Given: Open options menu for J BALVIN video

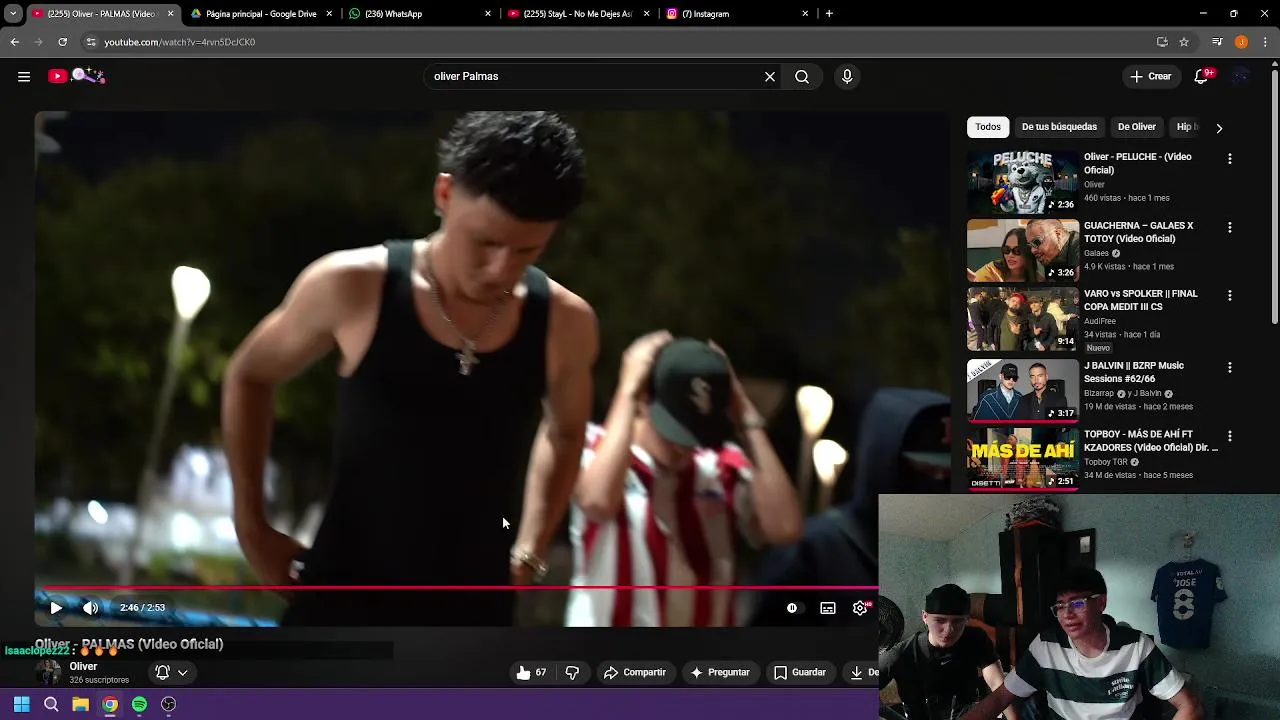Looking at the screenshot, I should [x=1229, y=367].
